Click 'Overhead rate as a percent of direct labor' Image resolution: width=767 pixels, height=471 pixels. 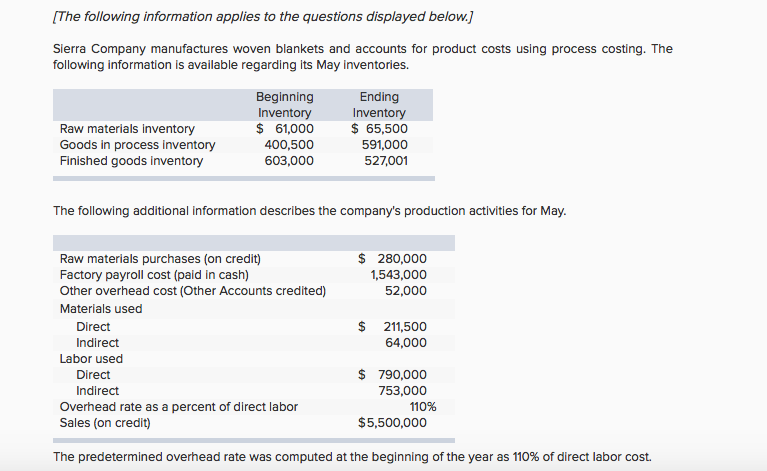point(179,407)
